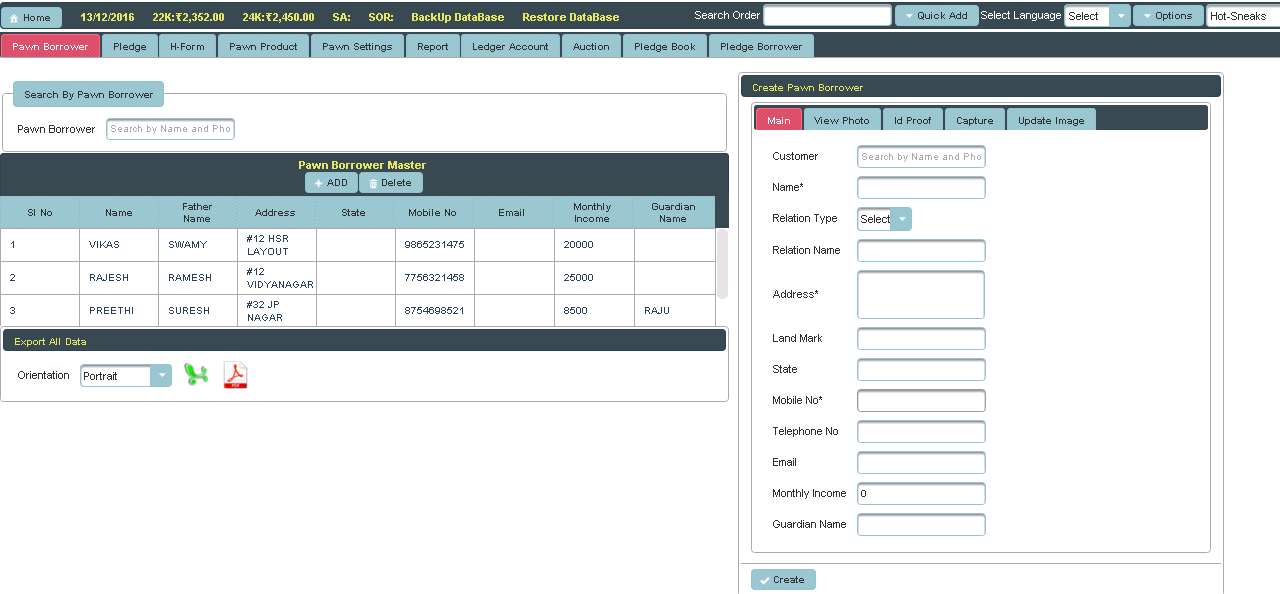Click Delete with trash icon
The image size is (1280, 594).
pos(390,183)
